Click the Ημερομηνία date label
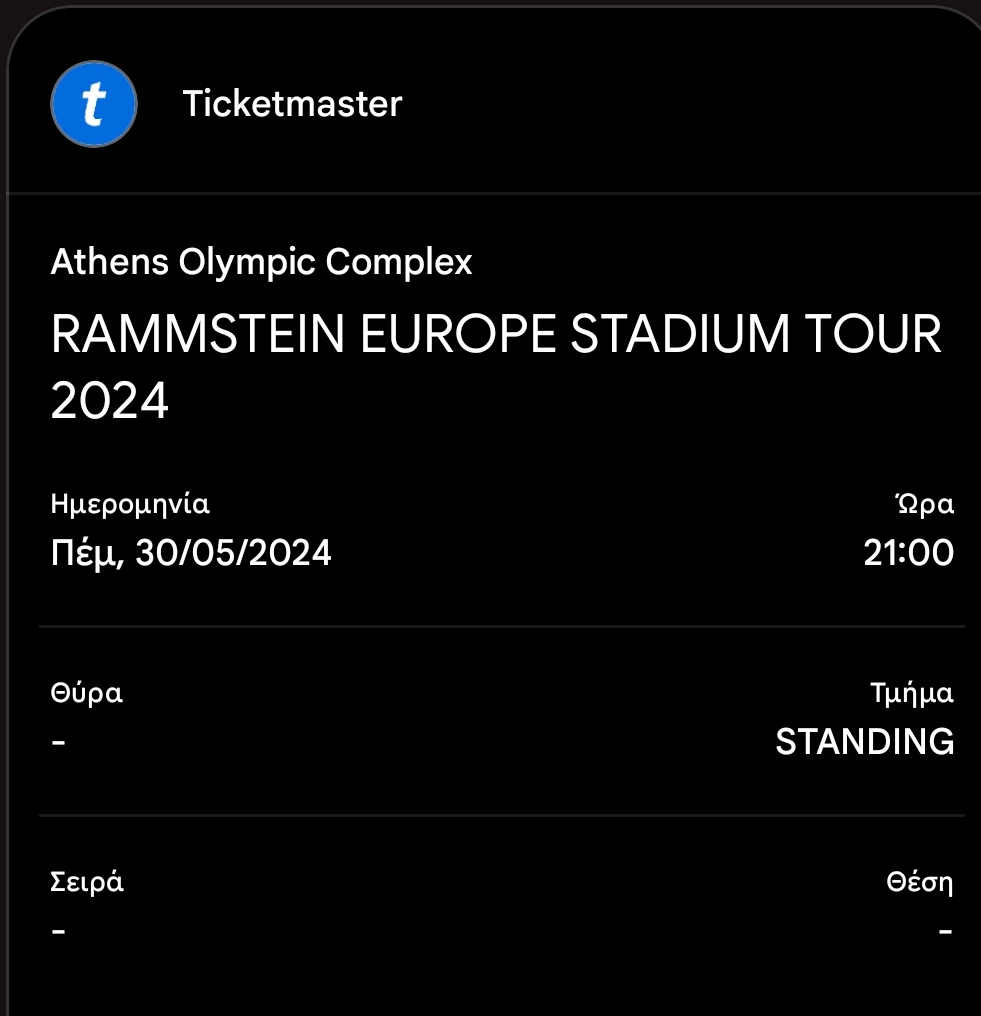Image resolution: width=981 pixels, height=1016 pixels. click(x=130, y=505)
